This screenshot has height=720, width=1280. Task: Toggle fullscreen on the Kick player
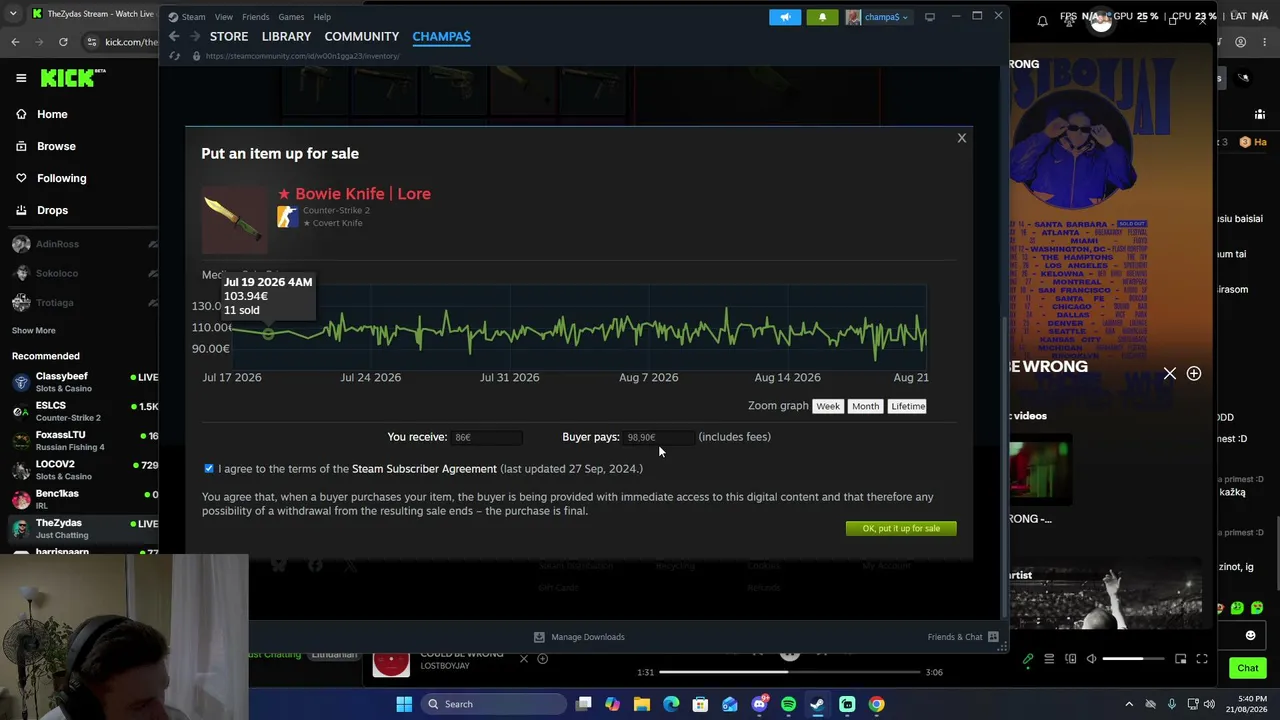tap(1202, 659)
